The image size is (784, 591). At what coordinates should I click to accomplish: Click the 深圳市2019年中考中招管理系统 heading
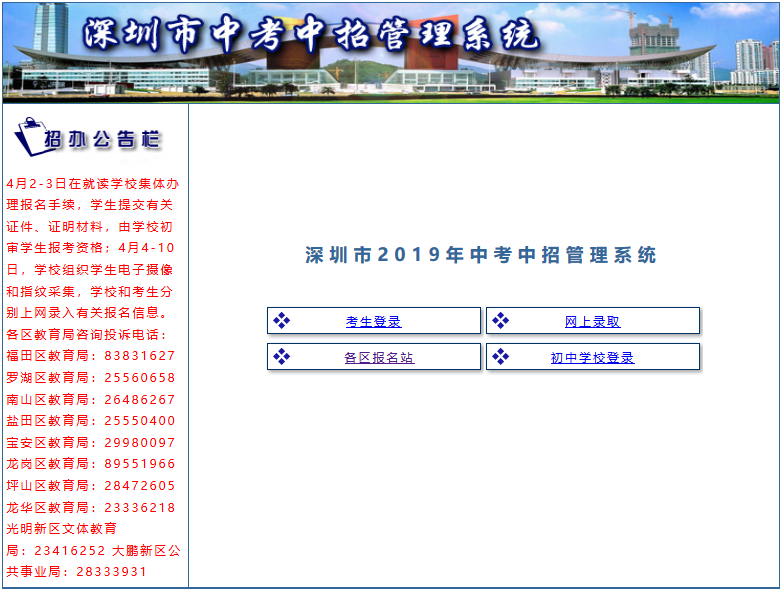(x=481, y=255)
